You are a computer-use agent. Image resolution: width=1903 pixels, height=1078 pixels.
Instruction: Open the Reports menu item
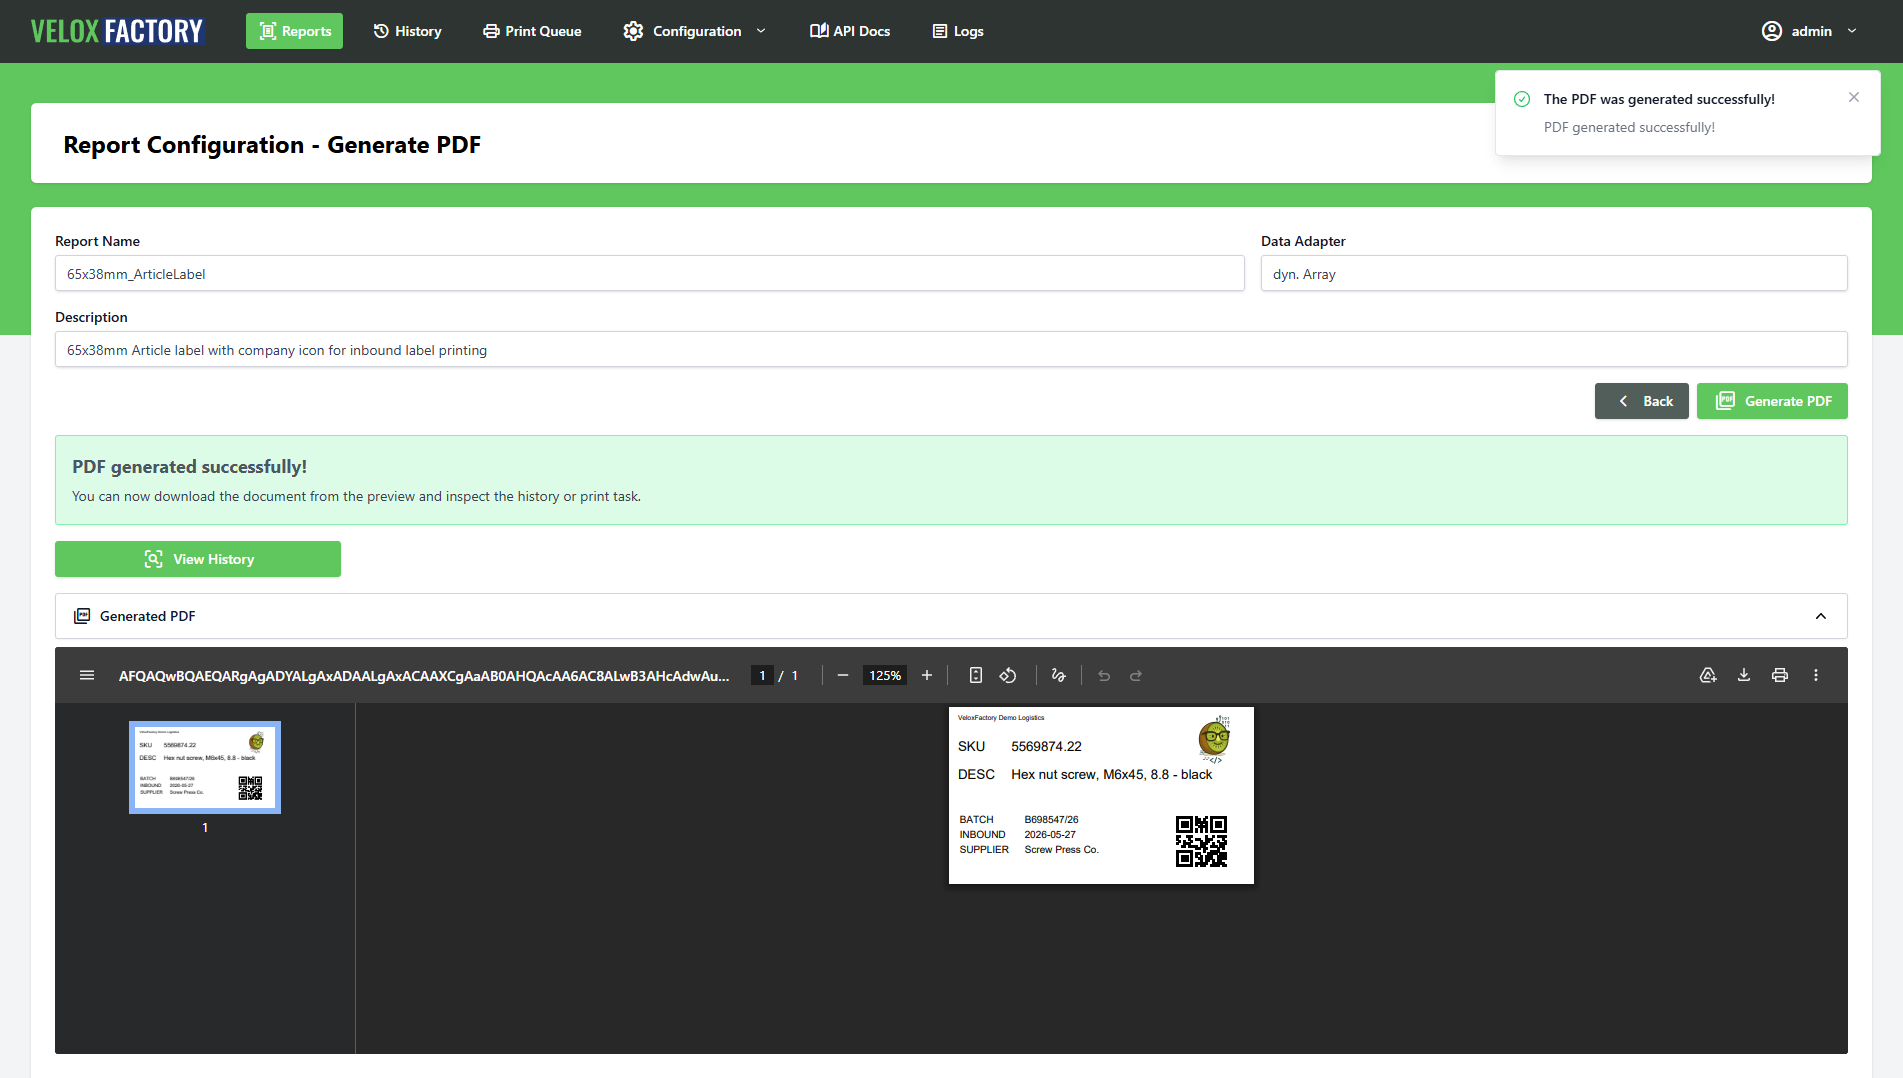click(x=294, y=31)
